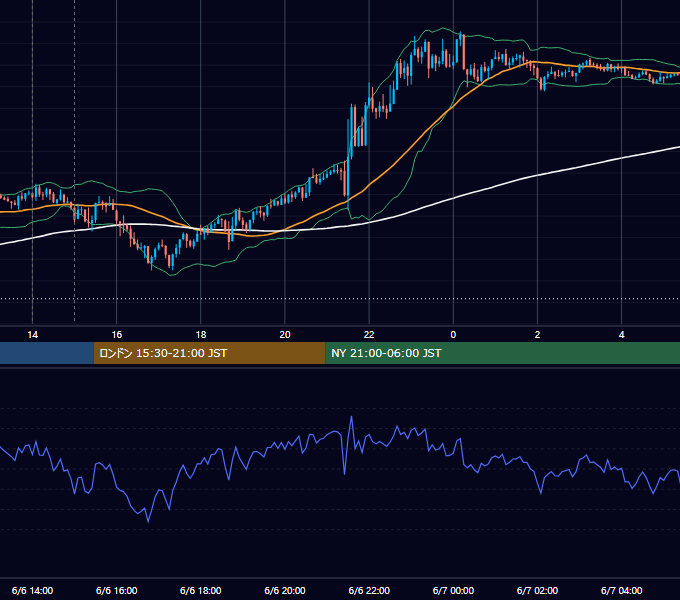Click the 6/6 14:00 label on indicator axis
The height and width of the screenshot is (600, 680).
[x=33, y=590]
